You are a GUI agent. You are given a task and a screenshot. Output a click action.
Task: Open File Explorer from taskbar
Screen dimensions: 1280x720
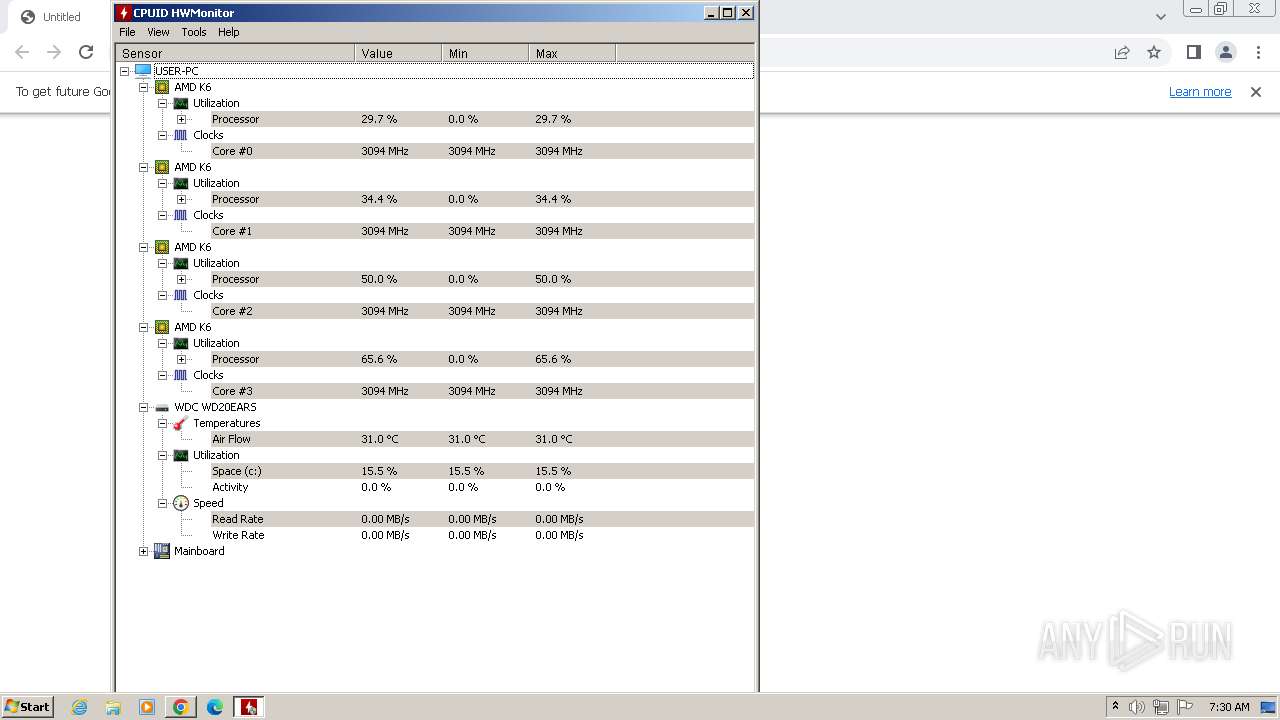(x=113, y=707)
